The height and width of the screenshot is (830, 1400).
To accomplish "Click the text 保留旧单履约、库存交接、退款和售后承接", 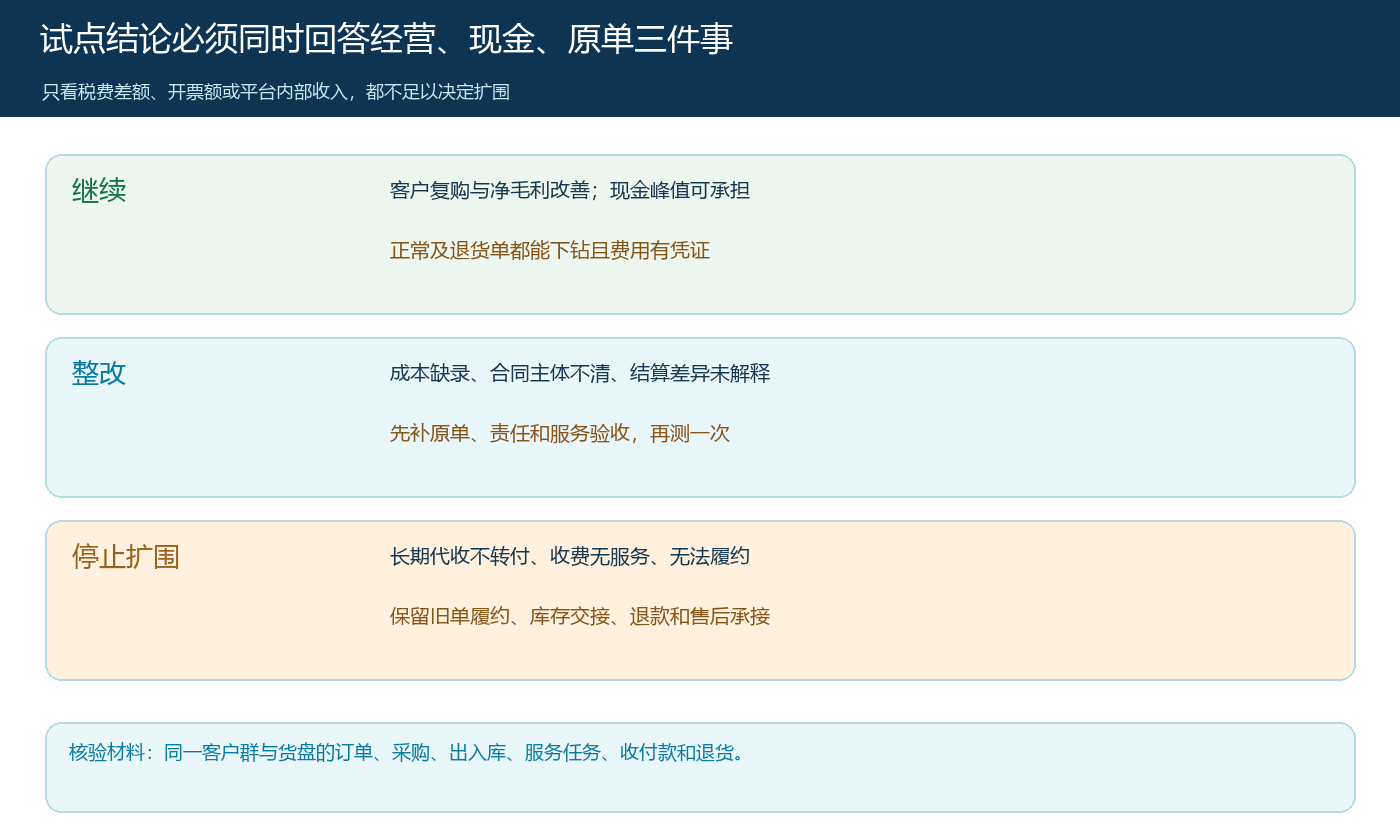I will click(580, 616).
